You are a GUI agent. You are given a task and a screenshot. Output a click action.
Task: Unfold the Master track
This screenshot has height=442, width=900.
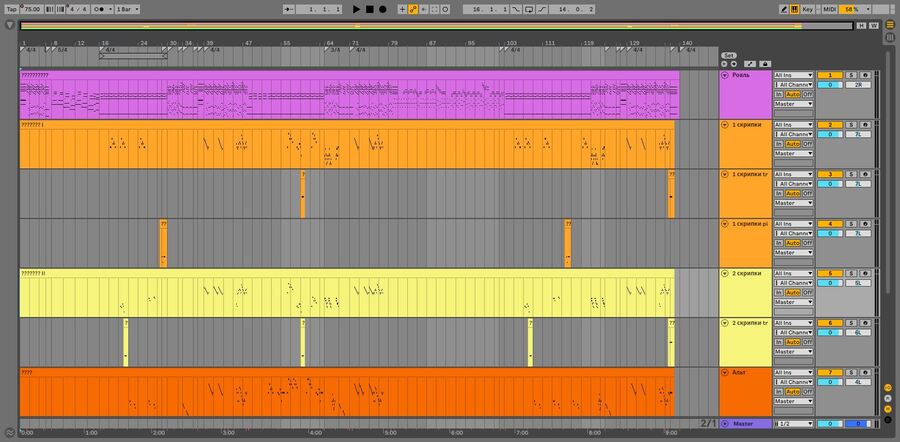pyautogui.click(x=724, y=424)
